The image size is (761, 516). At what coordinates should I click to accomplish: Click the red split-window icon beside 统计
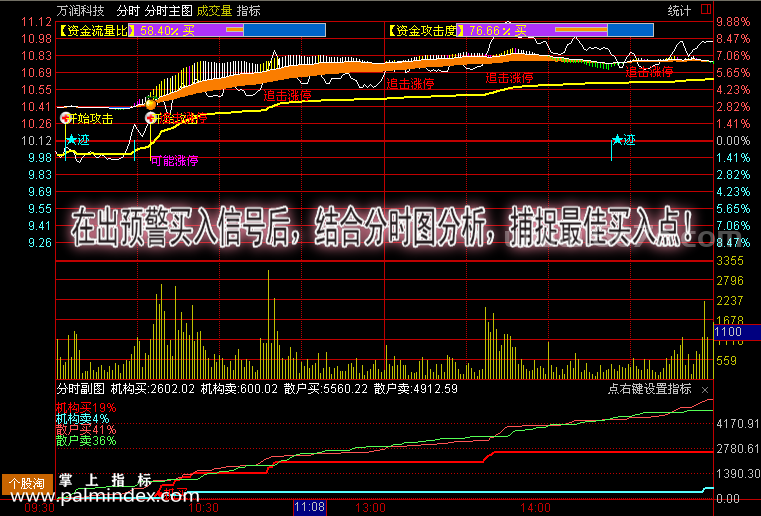click(706, 9)
